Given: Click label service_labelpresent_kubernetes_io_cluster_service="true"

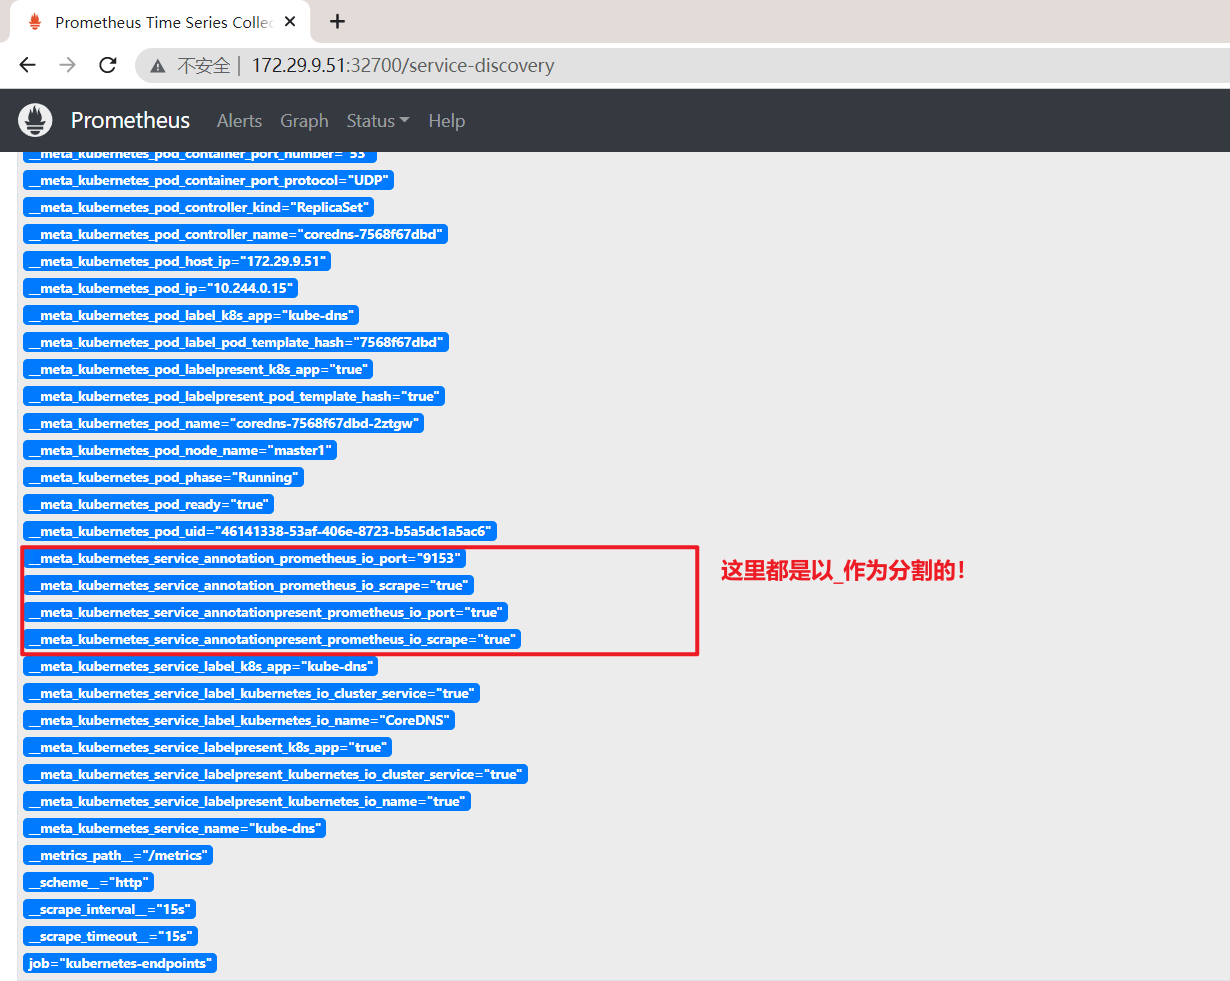Looking at the screenshot, I should 276,774.
